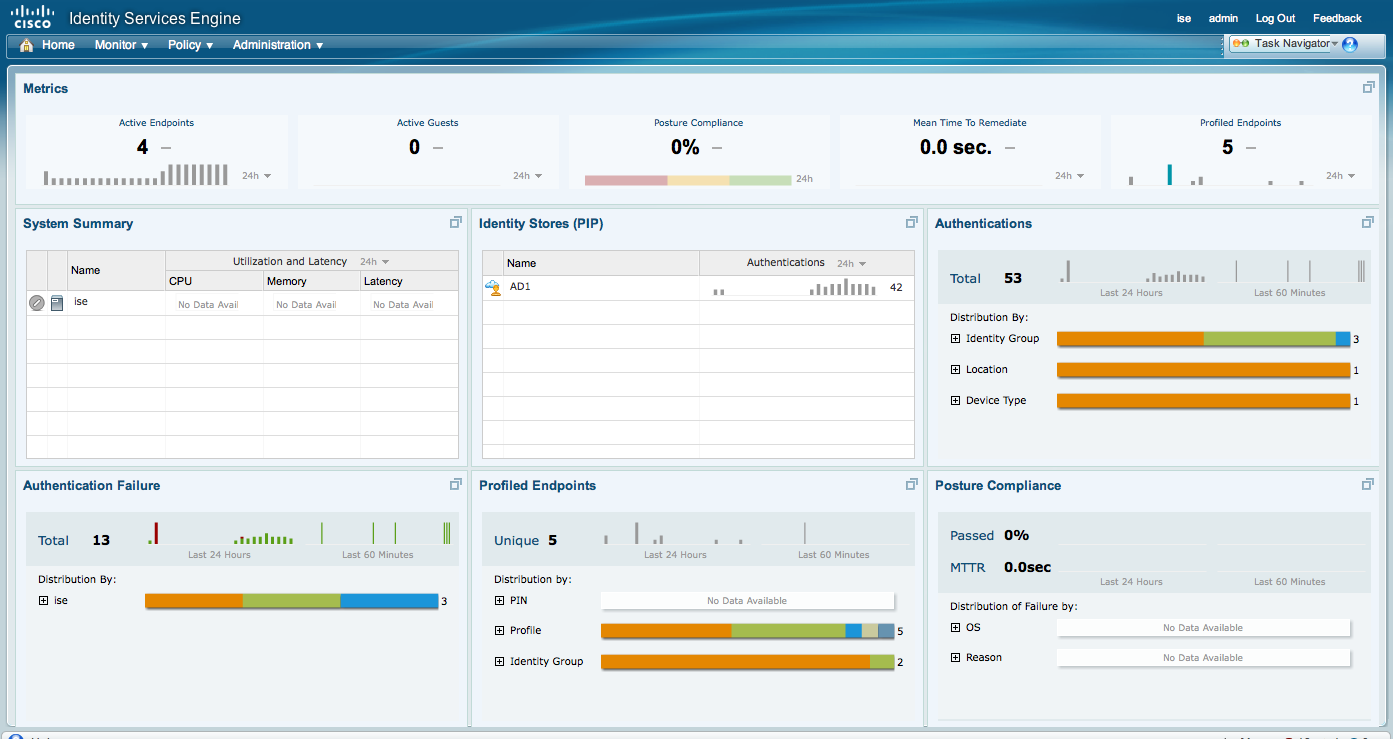Viewport: 1393px width, 739px height.
Task: Click the ise server node icon
Action: click(x=57, y=303)
